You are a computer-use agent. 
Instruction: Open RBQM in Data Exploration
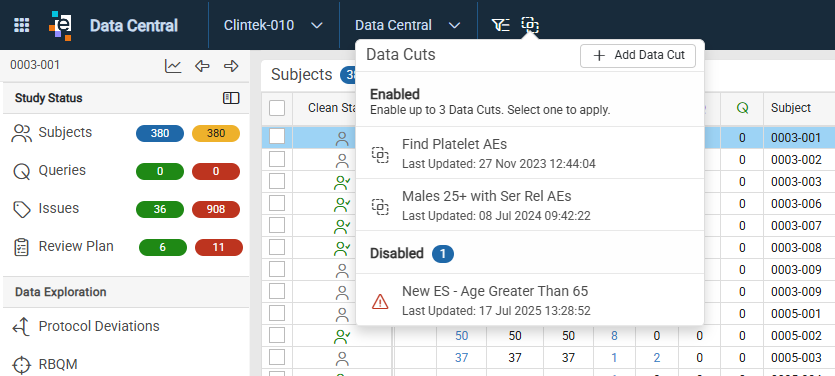(x=58, y=365)
